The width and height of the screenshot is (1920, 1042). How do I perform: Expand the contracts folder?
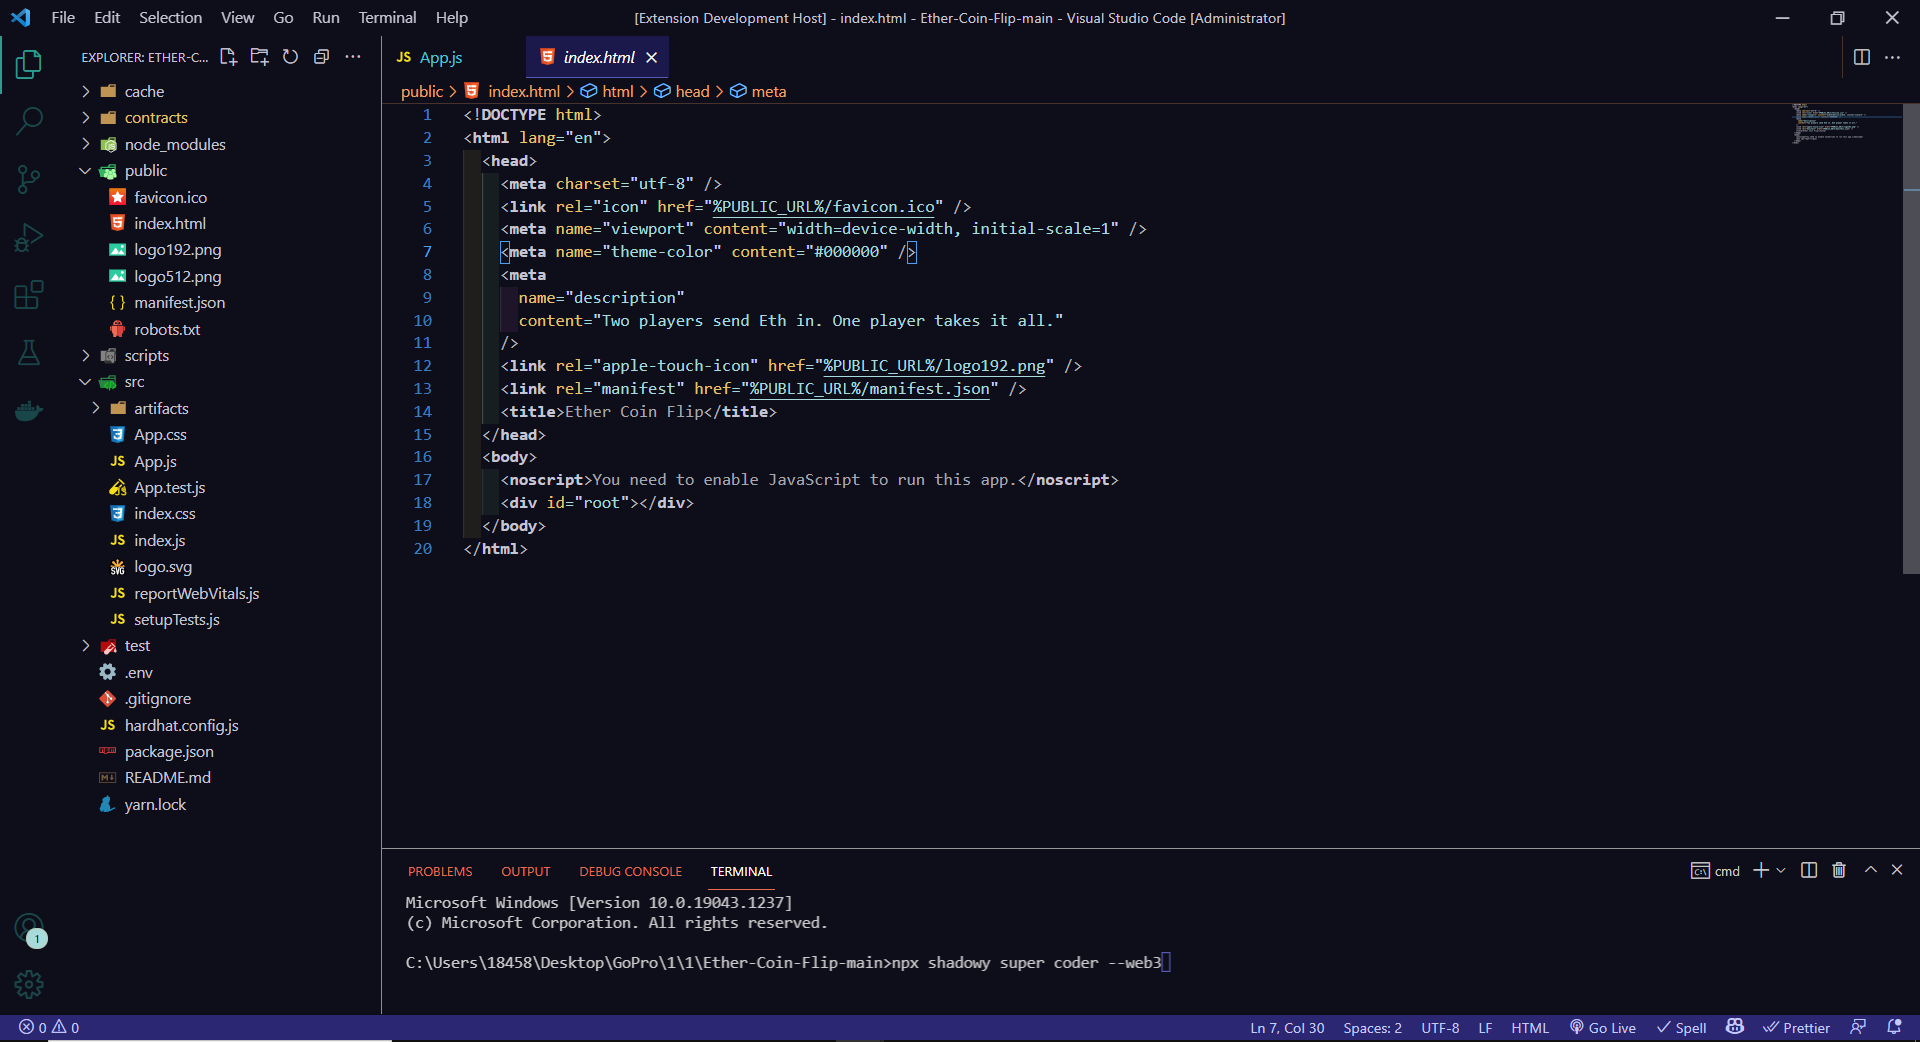[x=86, y=118]
